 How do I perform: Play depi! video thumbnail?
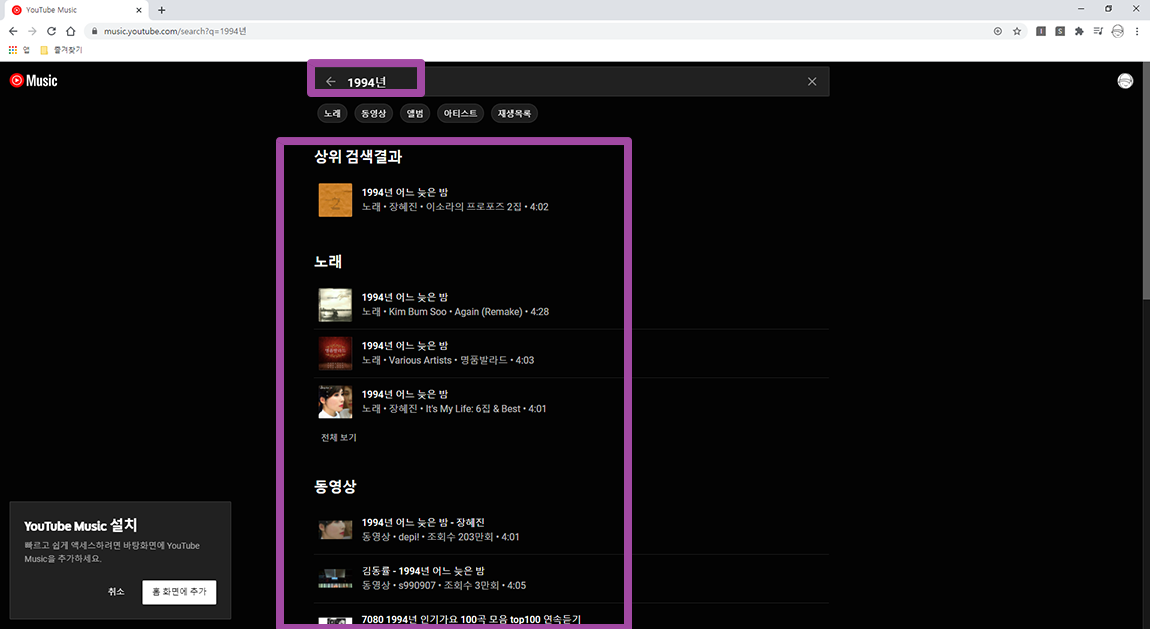click(335, 529)
